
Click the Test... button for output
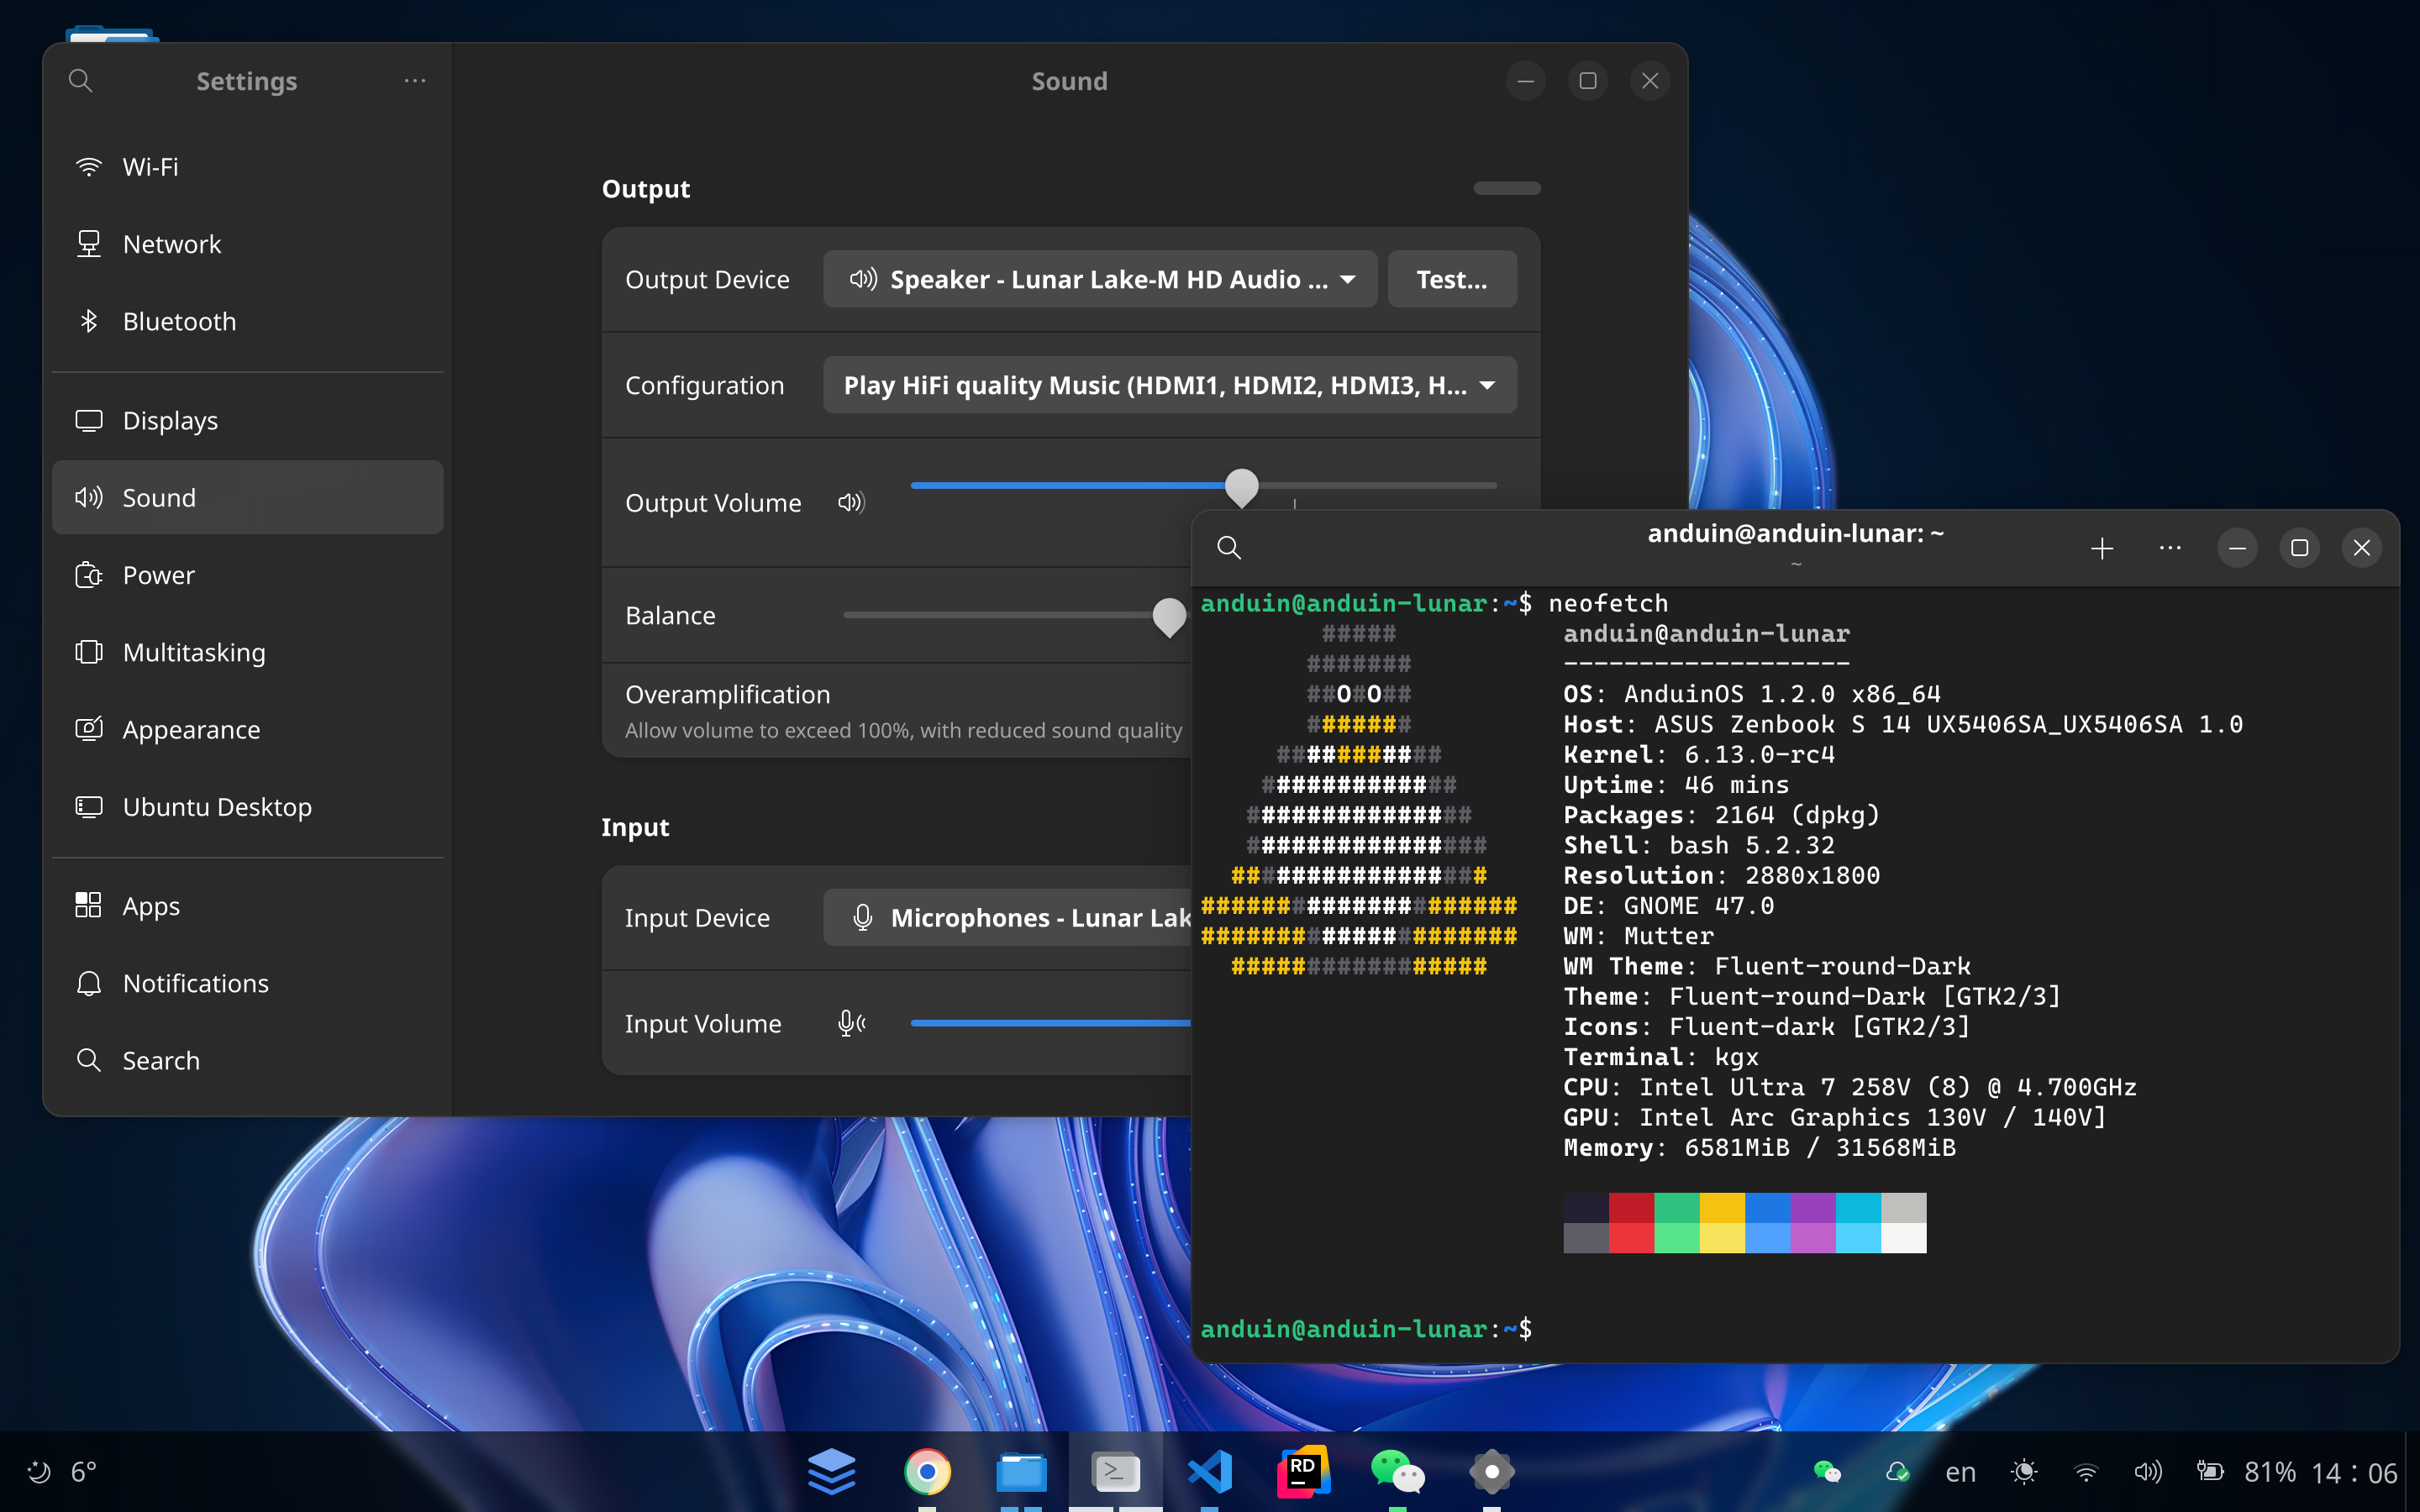tap(1452, 279)
